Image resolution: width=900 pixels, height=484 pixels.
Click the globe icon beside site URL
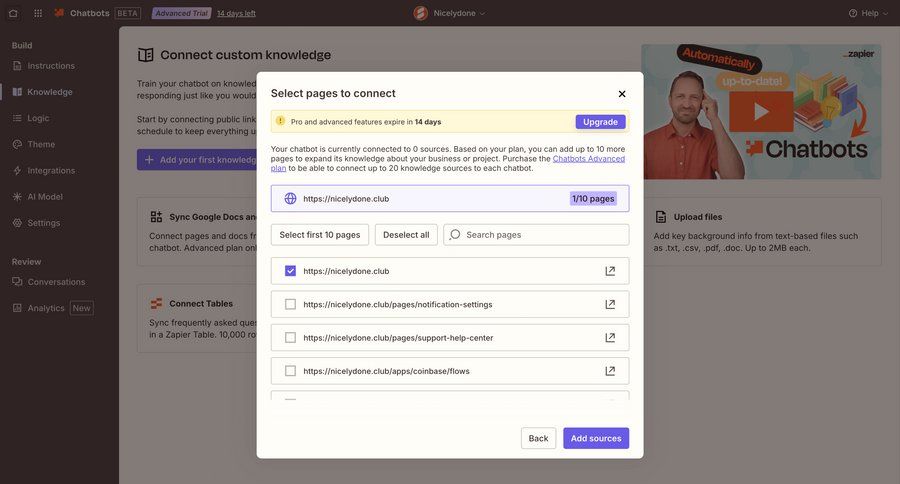coord(290,199)
